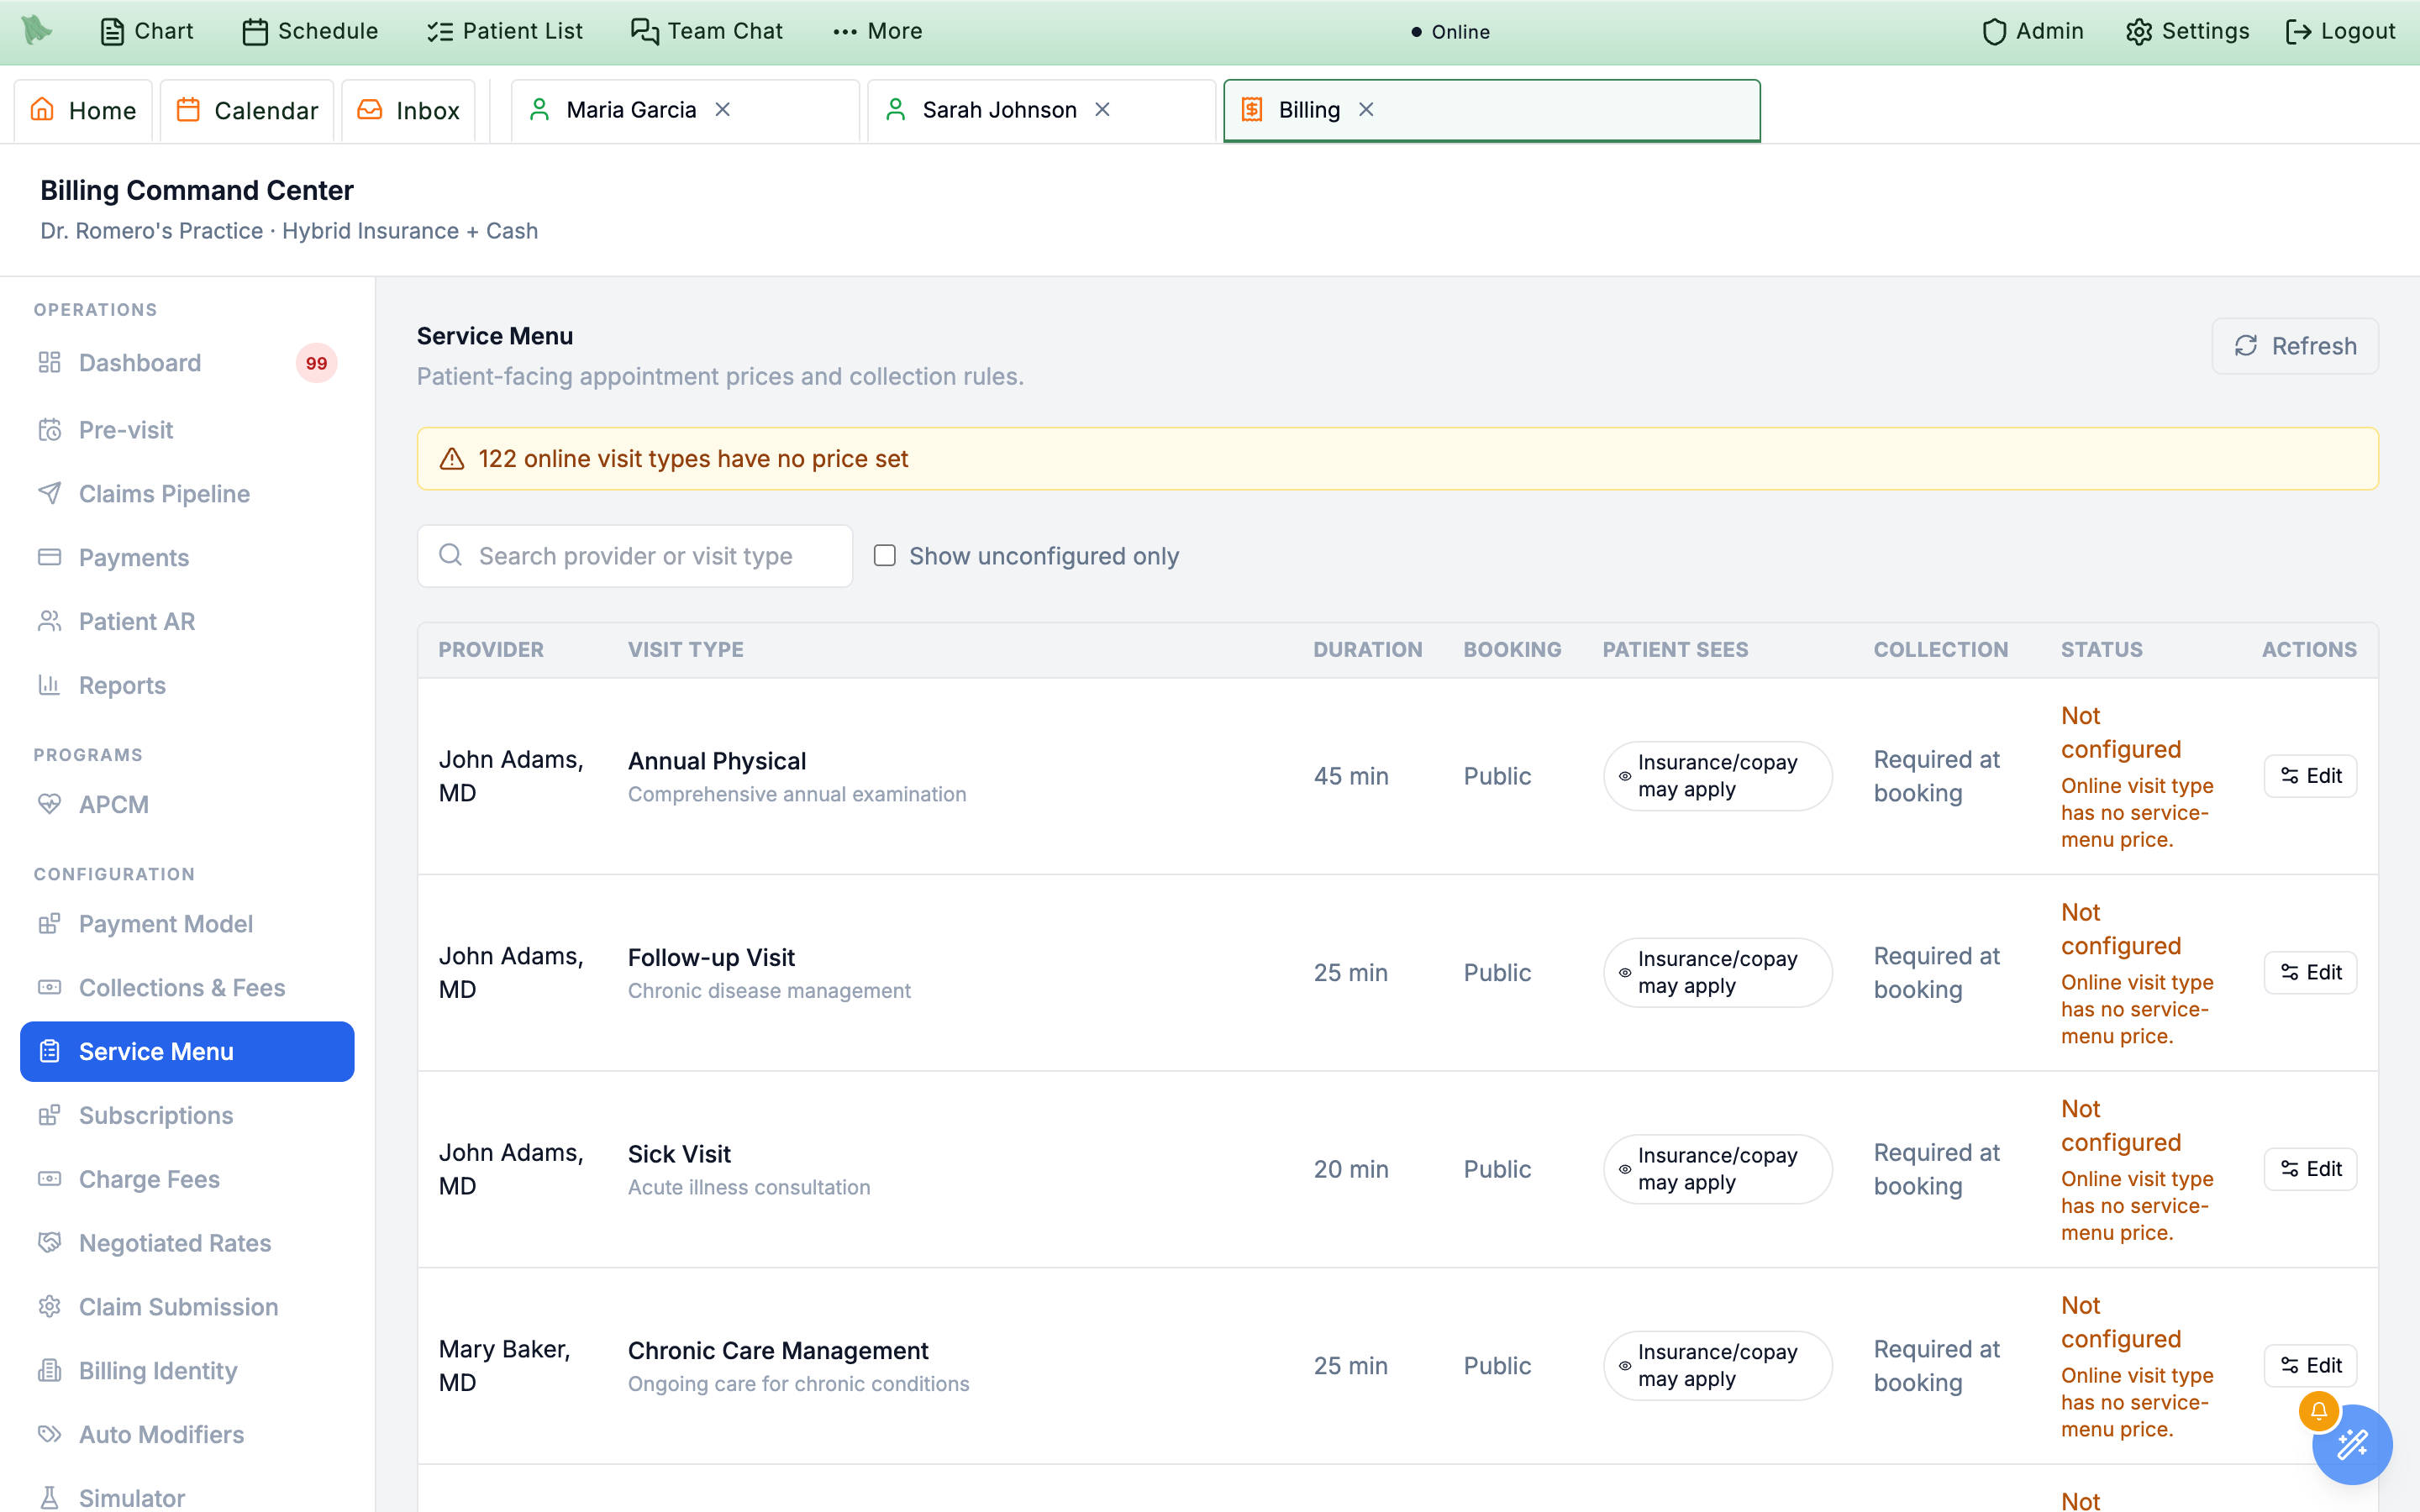
Task: Click the green bird app logo
Action: tap(37, 30)
